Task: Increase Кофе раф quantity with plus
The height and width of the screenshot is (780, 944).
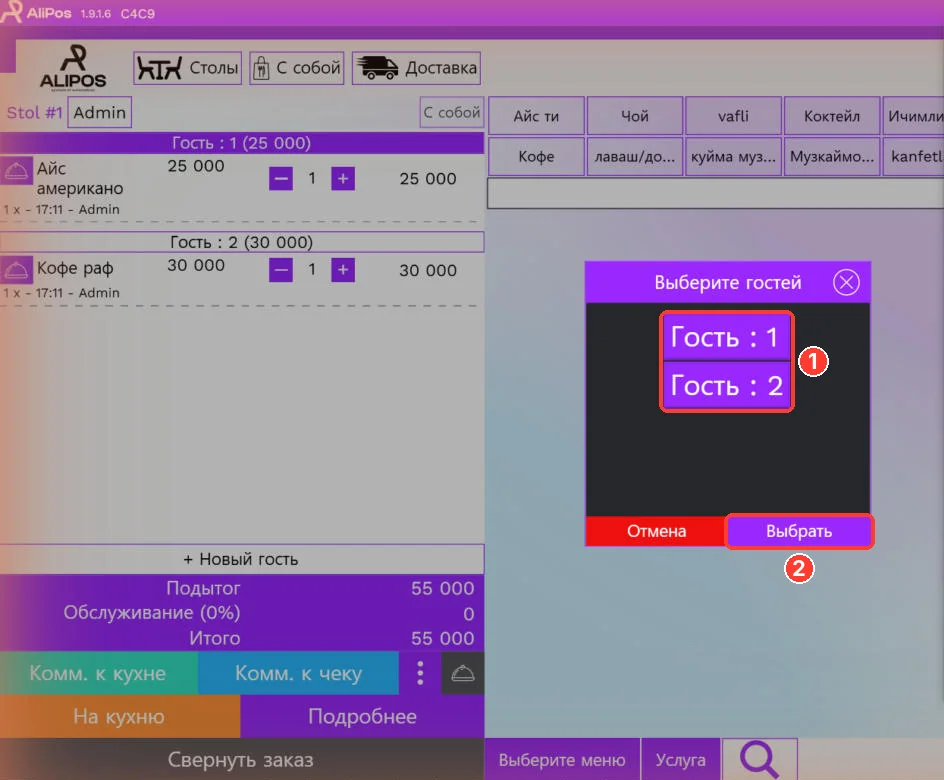Action: (343, 270)
